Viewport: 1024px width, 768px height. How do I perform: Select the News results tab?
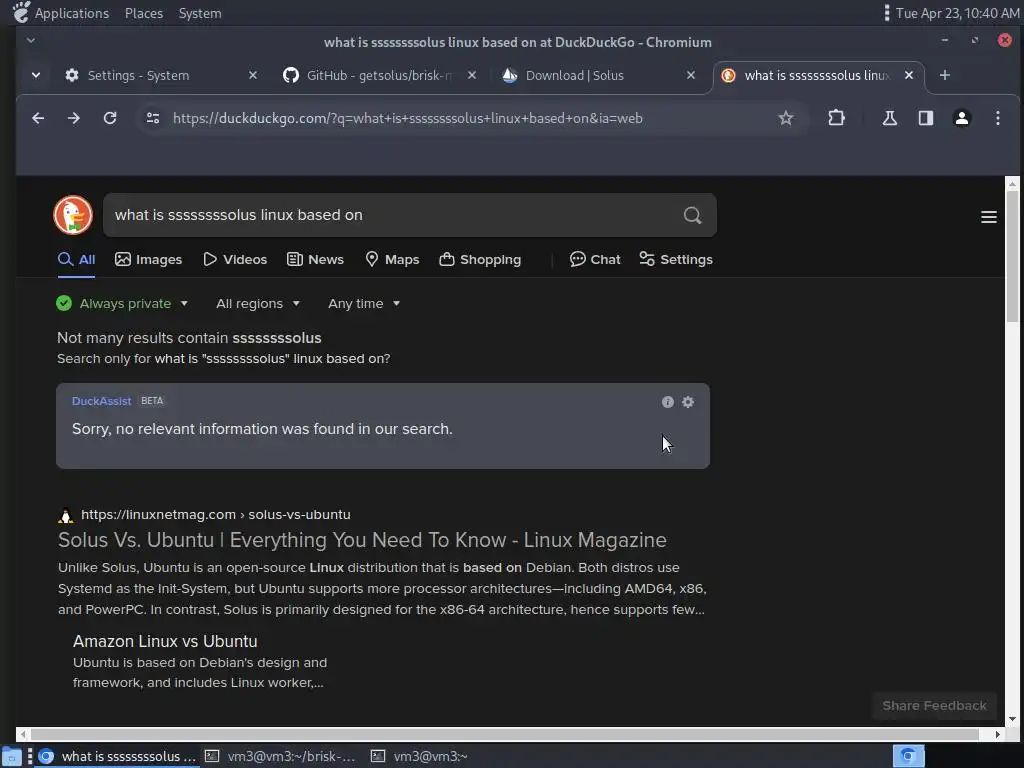point(315,260)
